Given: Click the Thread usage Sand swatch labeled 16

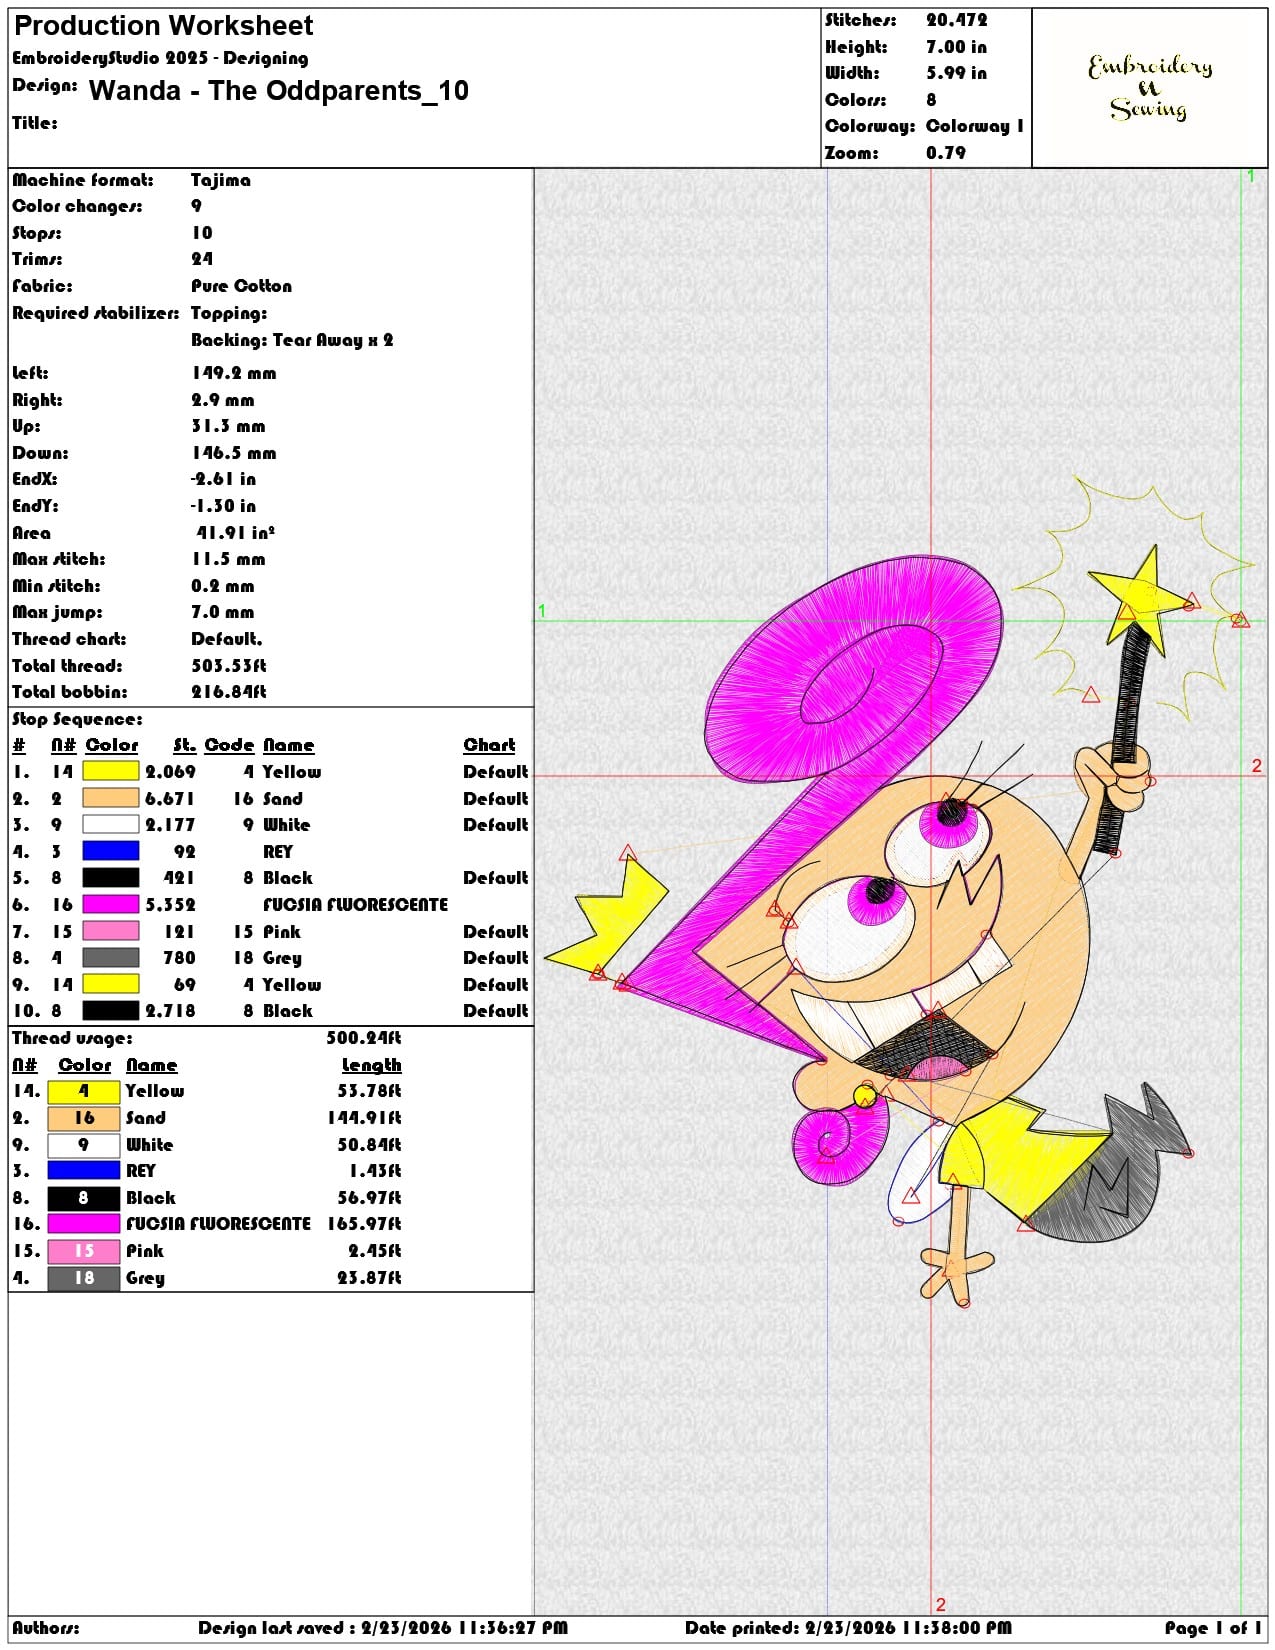Looking at the screenshot, I should coord(84,1118).
